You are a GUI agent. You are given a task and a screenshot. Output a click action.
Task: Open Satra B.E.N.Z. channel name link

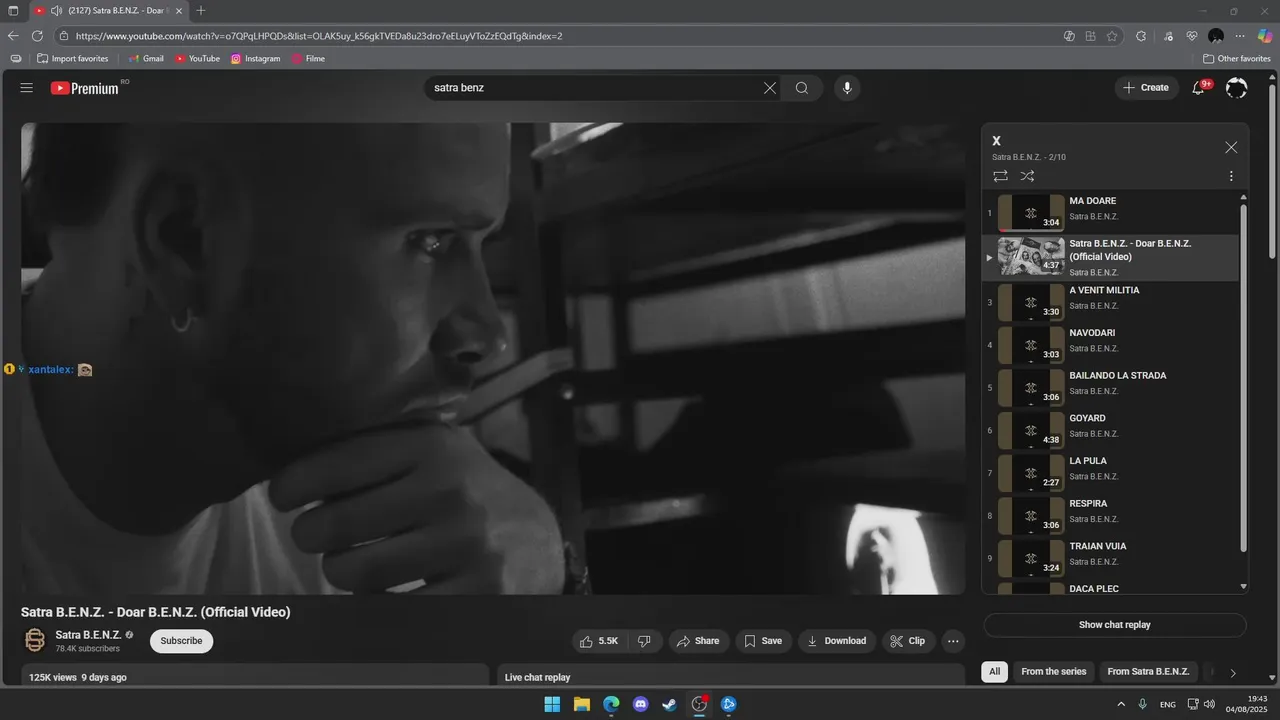click(x=88, y=634)
